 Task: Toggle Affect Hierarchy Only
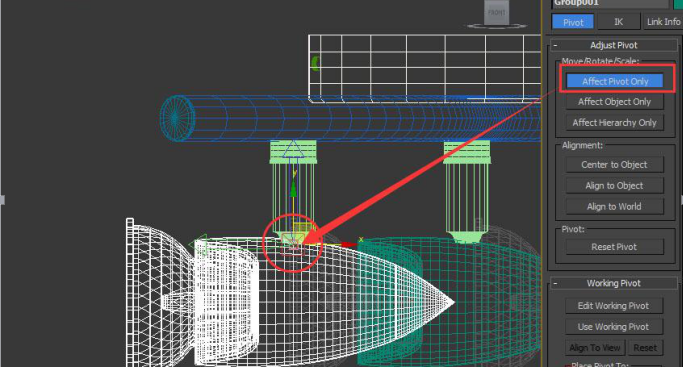point(615,122)
